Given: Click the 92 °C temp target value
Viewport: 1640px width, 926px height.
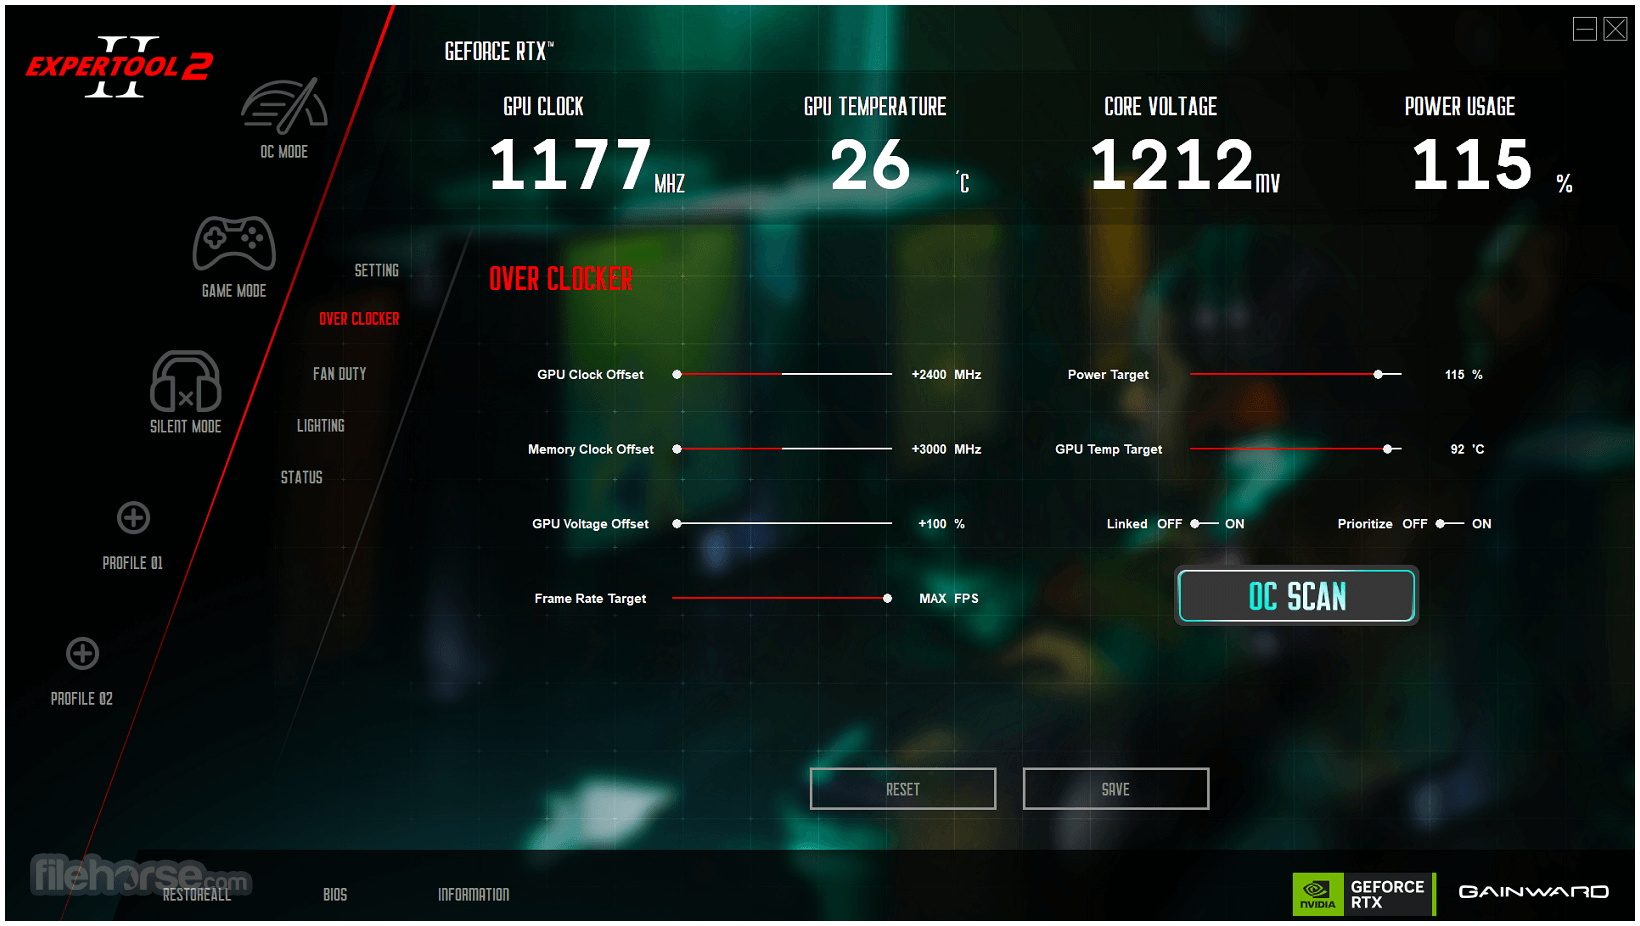Looking at the screenshot, I should (x=1468, y=450).
